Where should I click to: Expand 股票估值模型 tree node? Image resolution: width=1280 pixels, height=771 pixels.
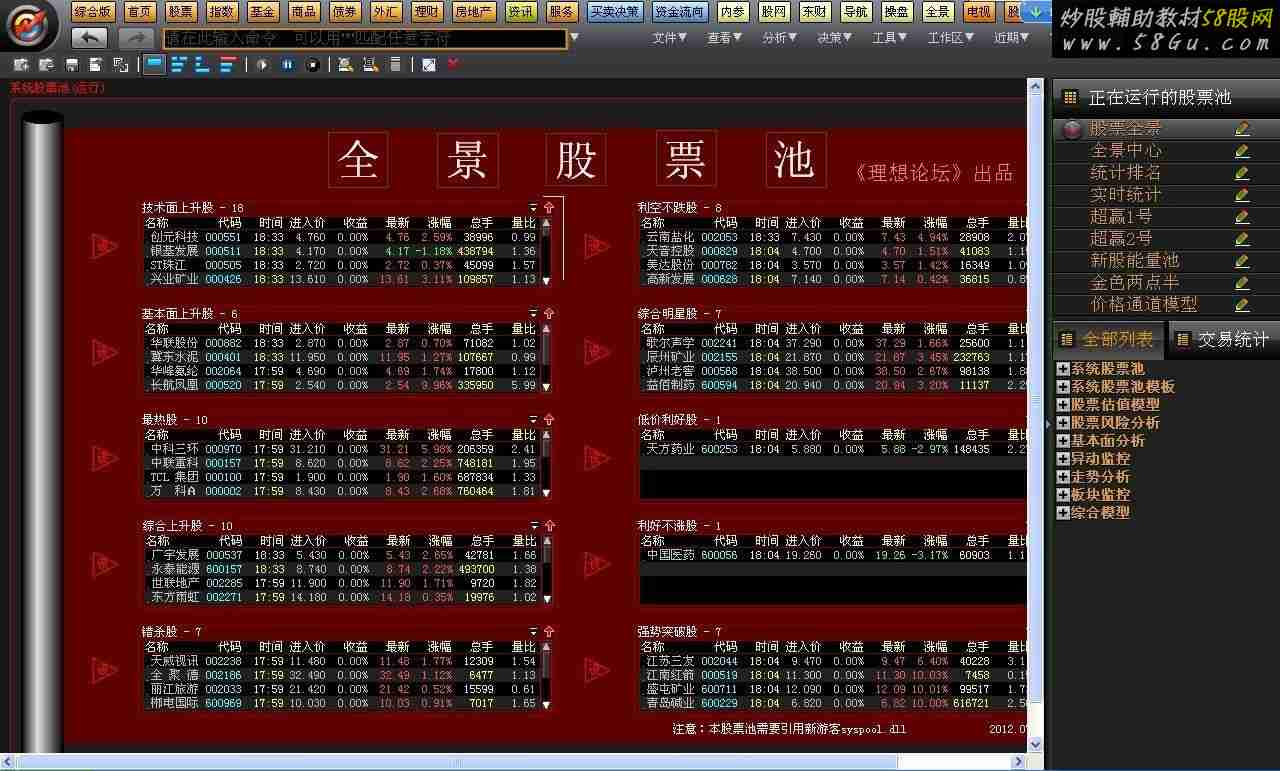click(1063, 405)
